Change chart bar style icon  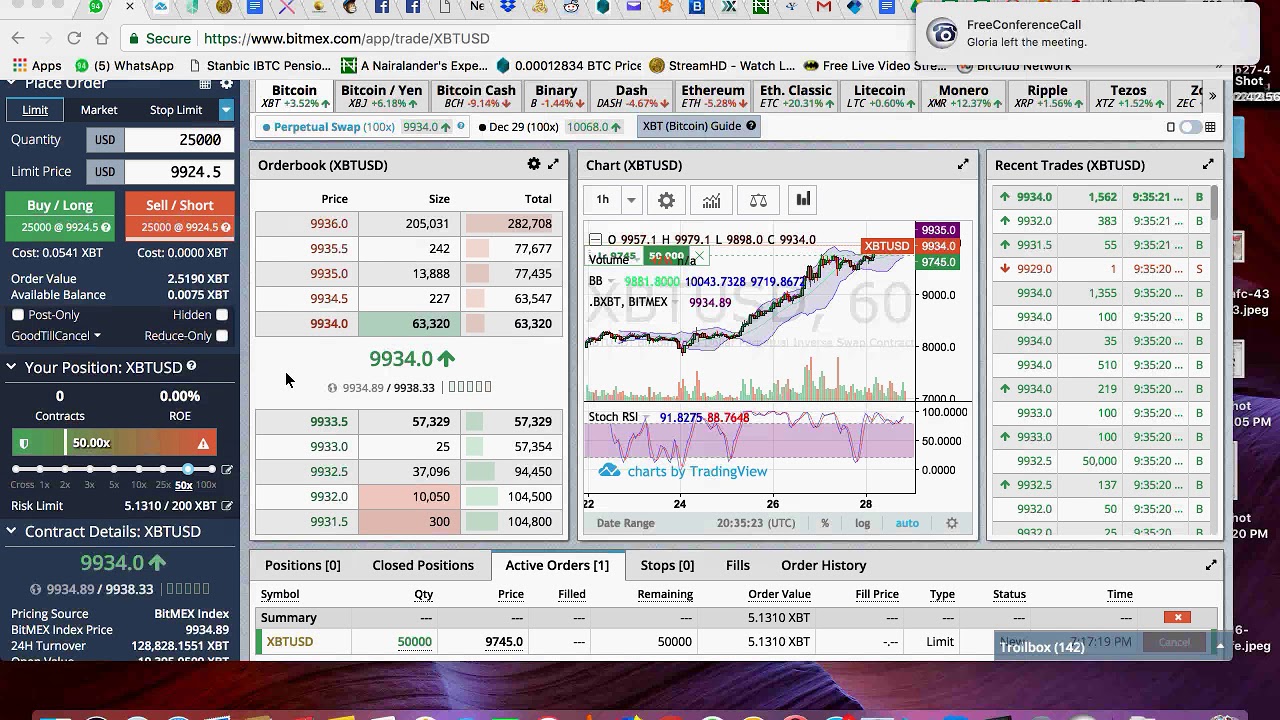(x=803, y=200)
